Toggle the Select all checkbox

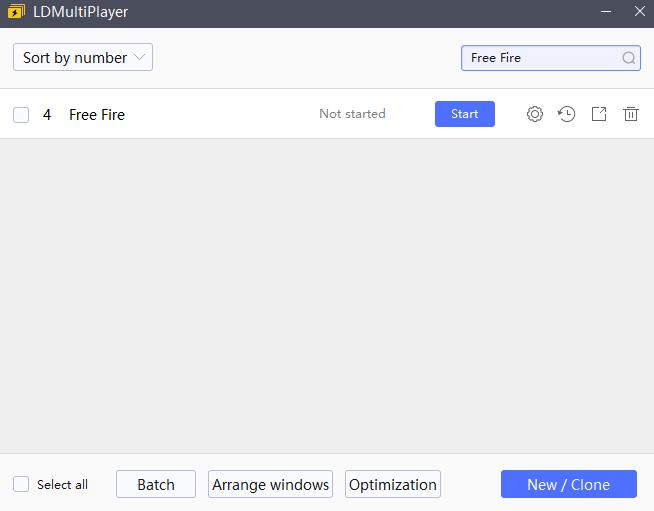point(21,484)
